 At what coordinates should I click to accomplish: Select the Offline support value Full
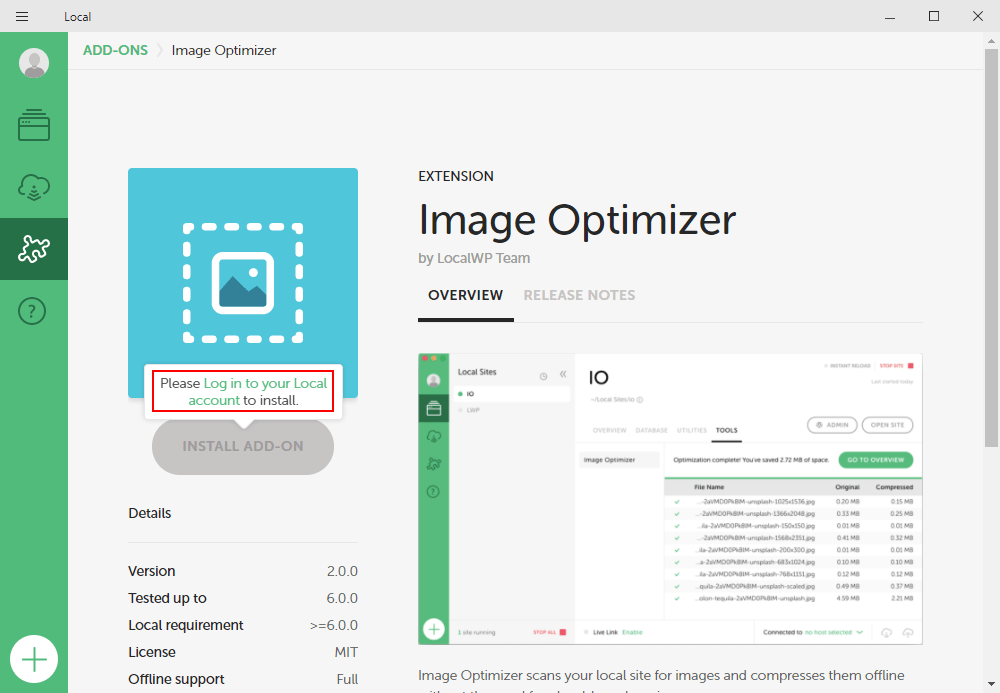[348, 680]
